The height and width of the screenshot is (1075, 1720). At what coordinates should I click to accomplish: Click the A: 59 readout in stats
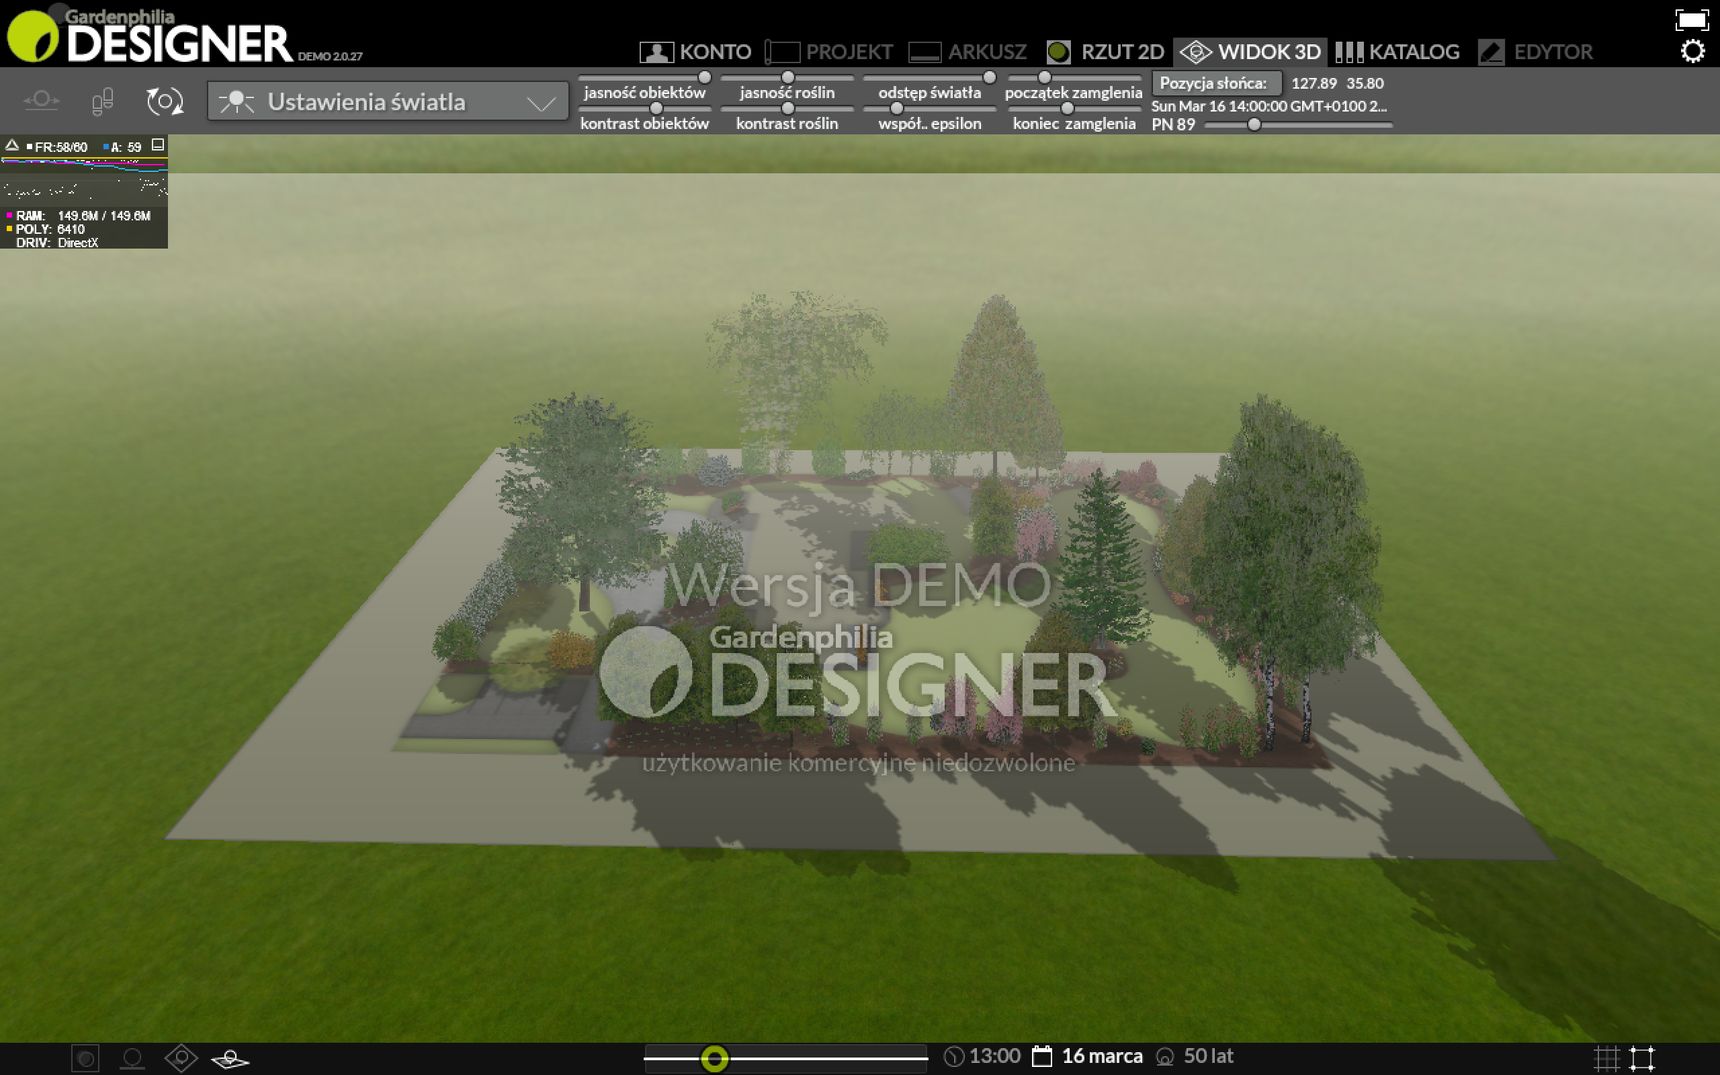point(123,147)
